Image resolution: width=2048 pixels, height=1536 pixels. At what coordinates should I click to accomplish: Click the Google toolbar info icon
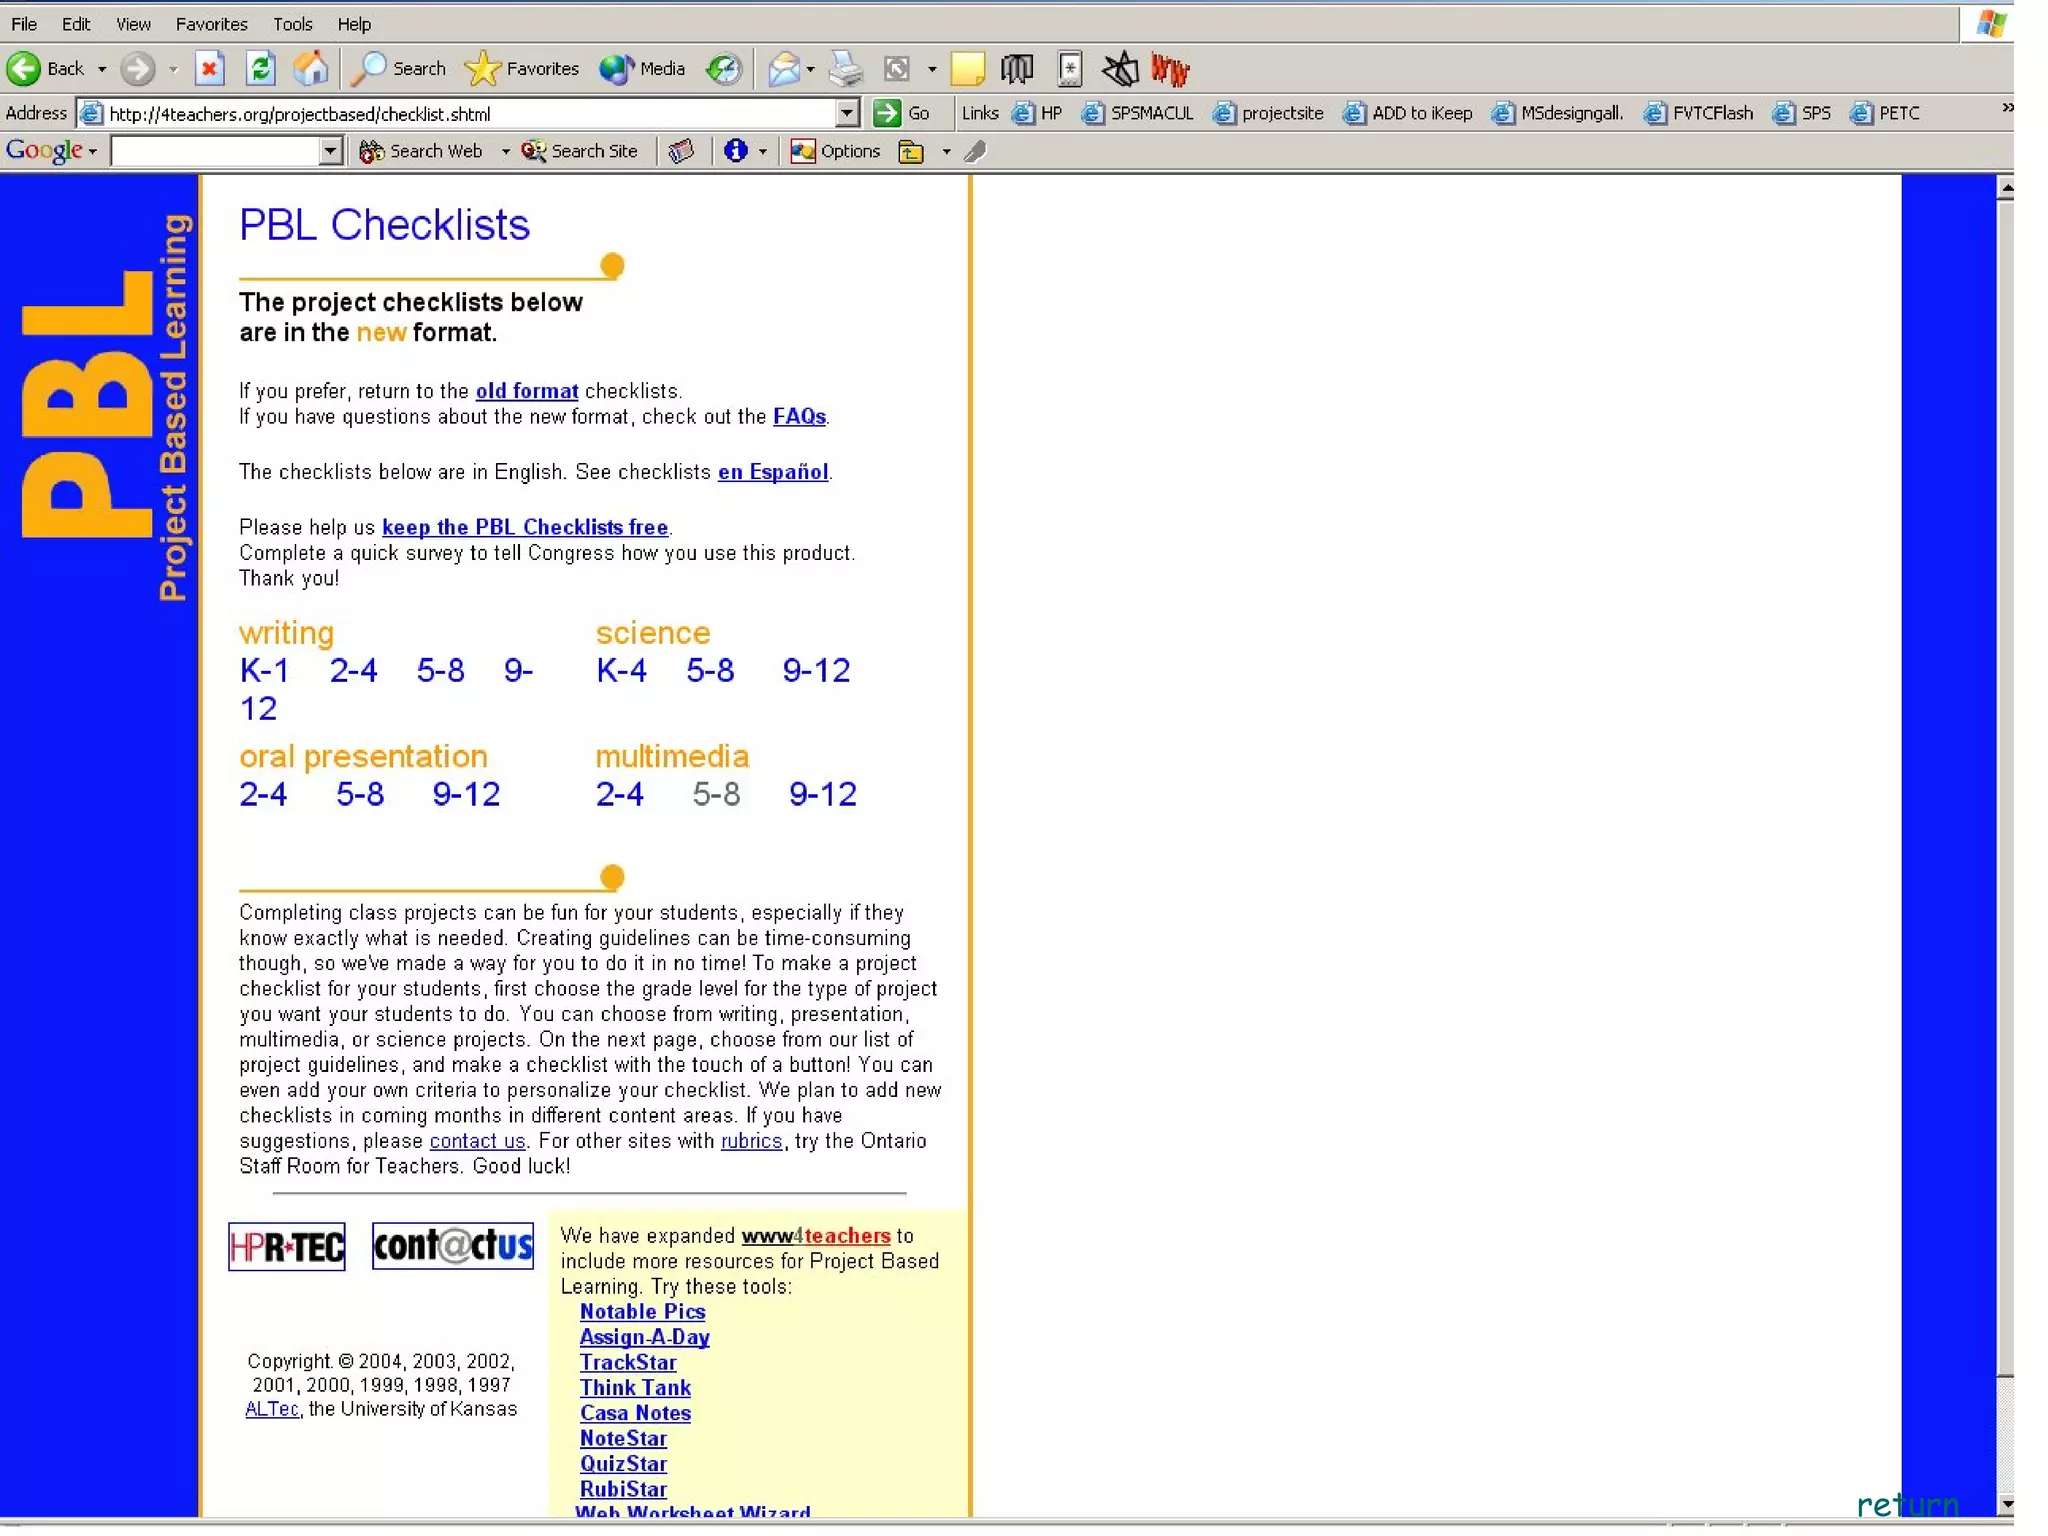tap(736, 151)
